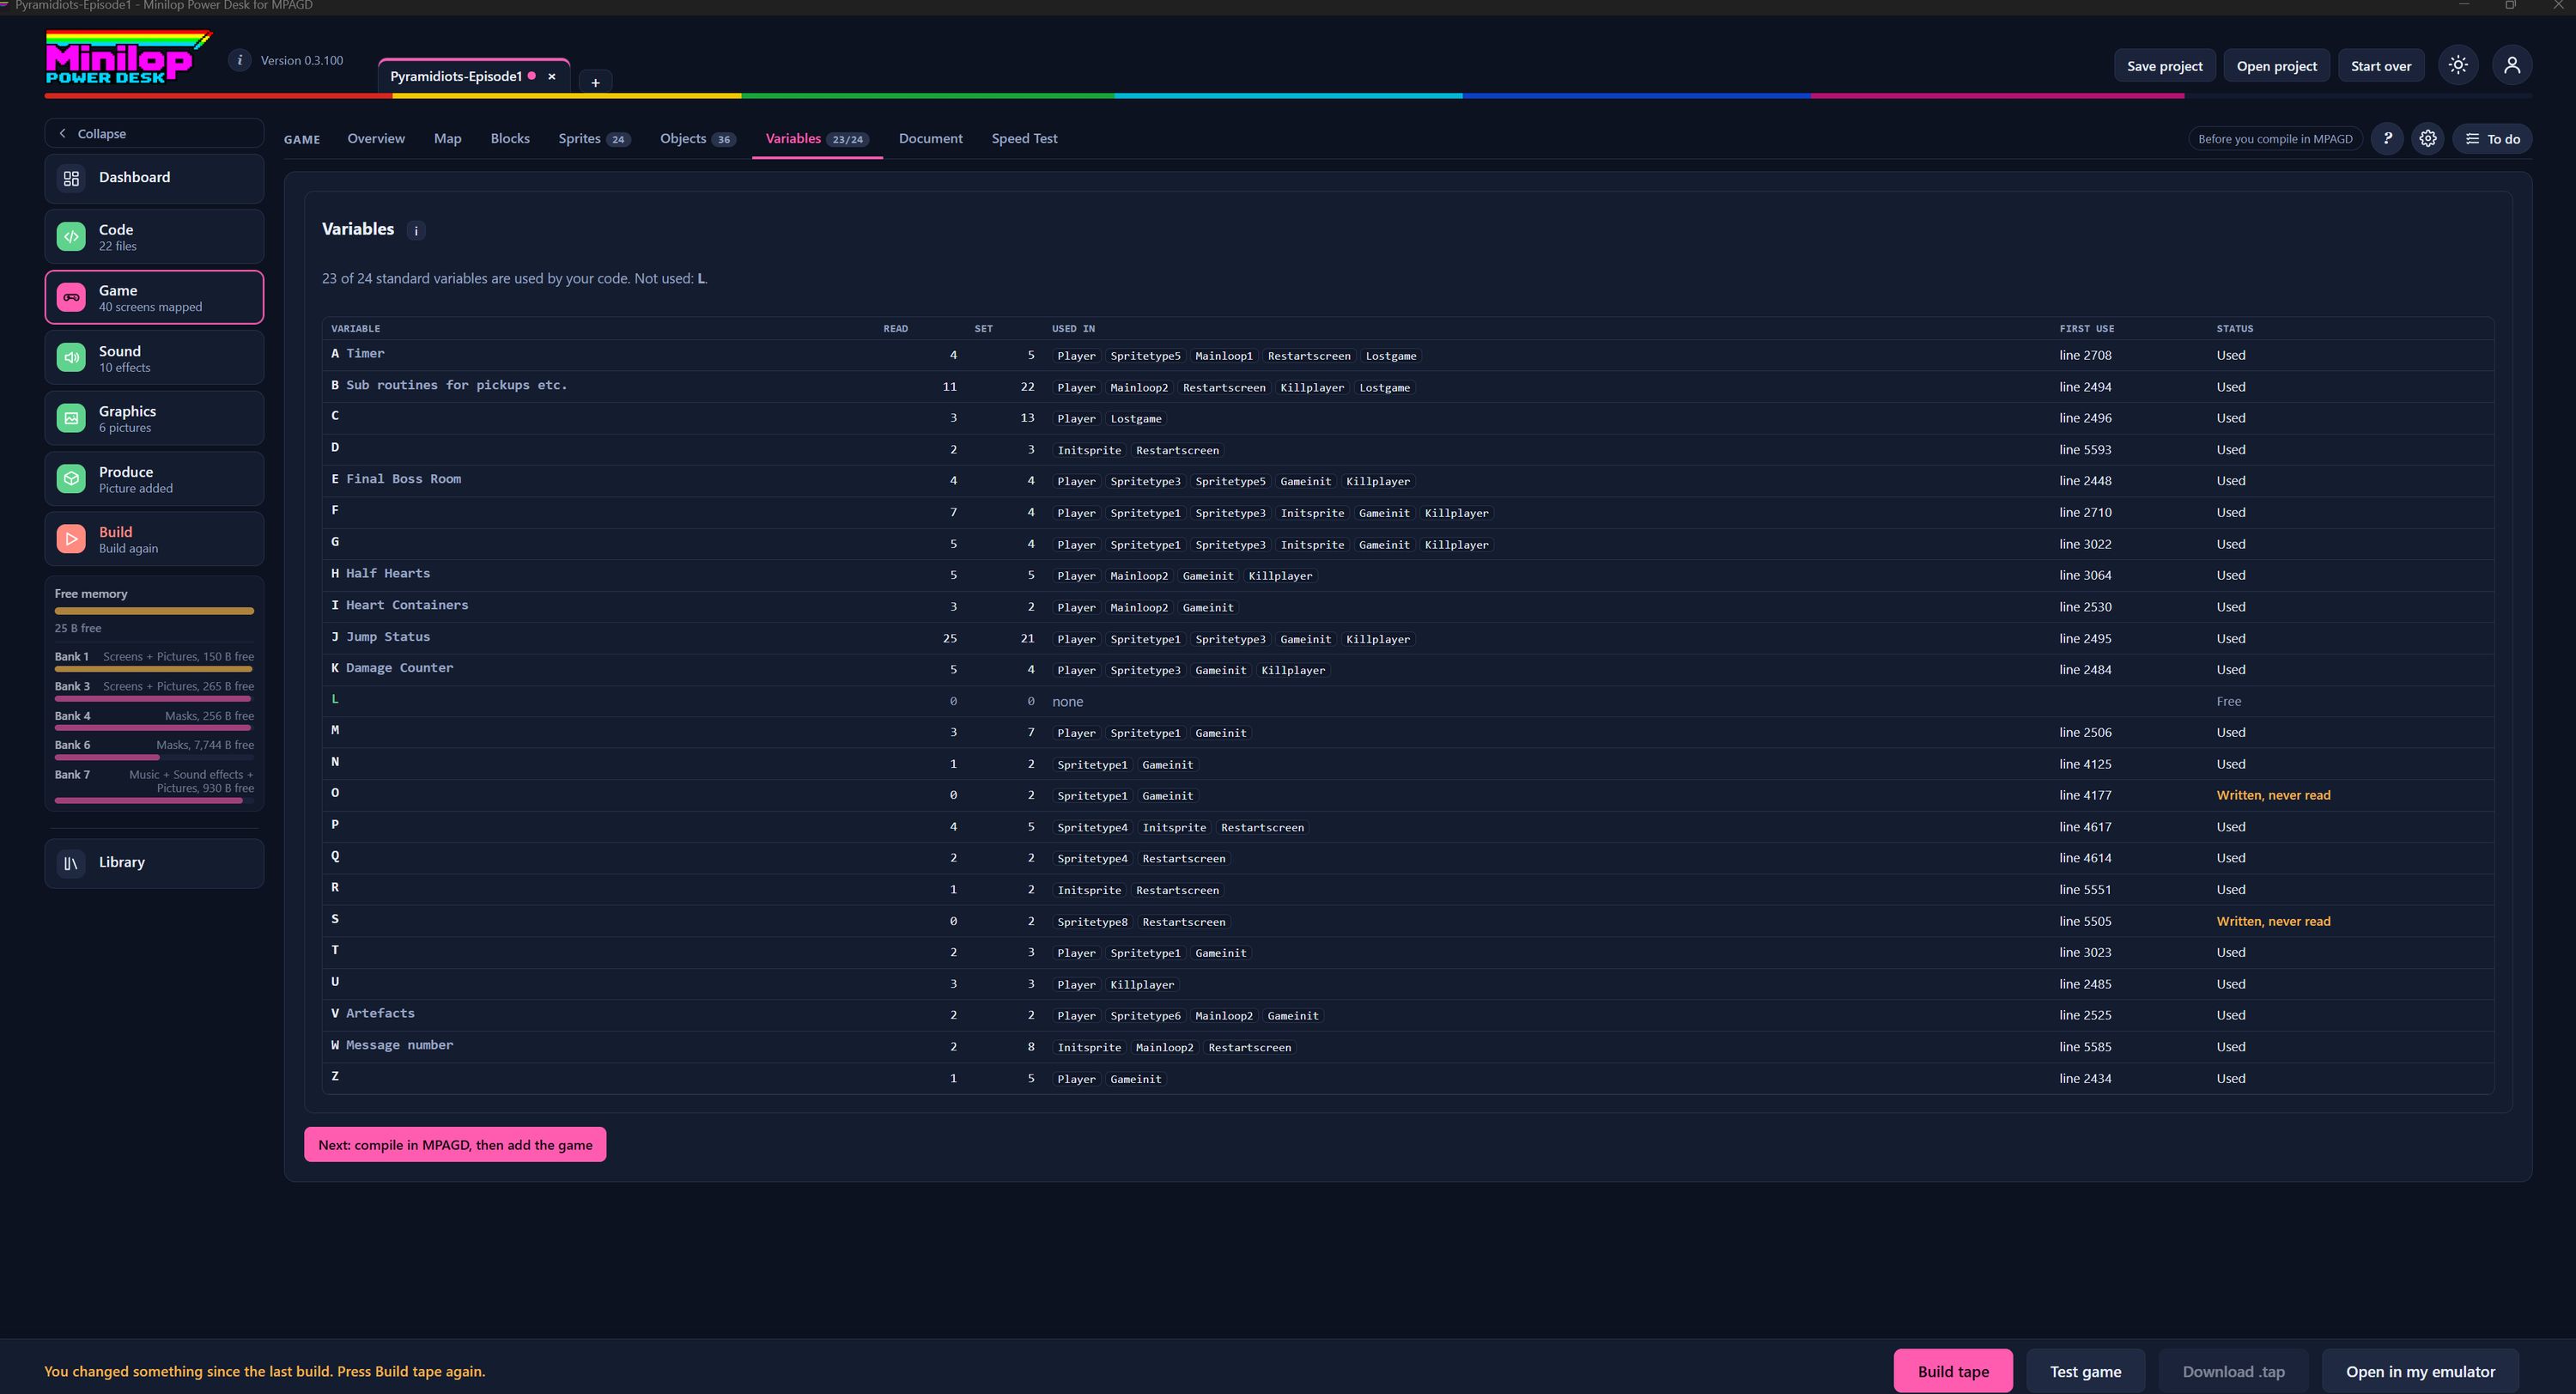The width and height of the screenshot is (2576, 1394).
Task: Click Spritetype6 tag in Artefacts row
Action: click(1145, 1016)
